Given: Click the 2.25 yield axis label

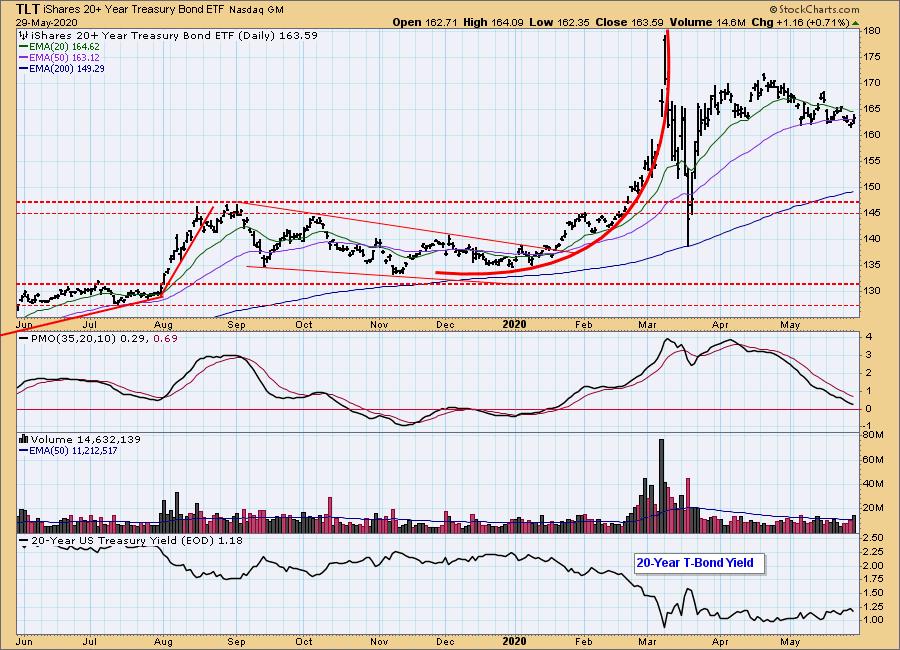Looking at the screenshot, I should [x=873, y=552].
